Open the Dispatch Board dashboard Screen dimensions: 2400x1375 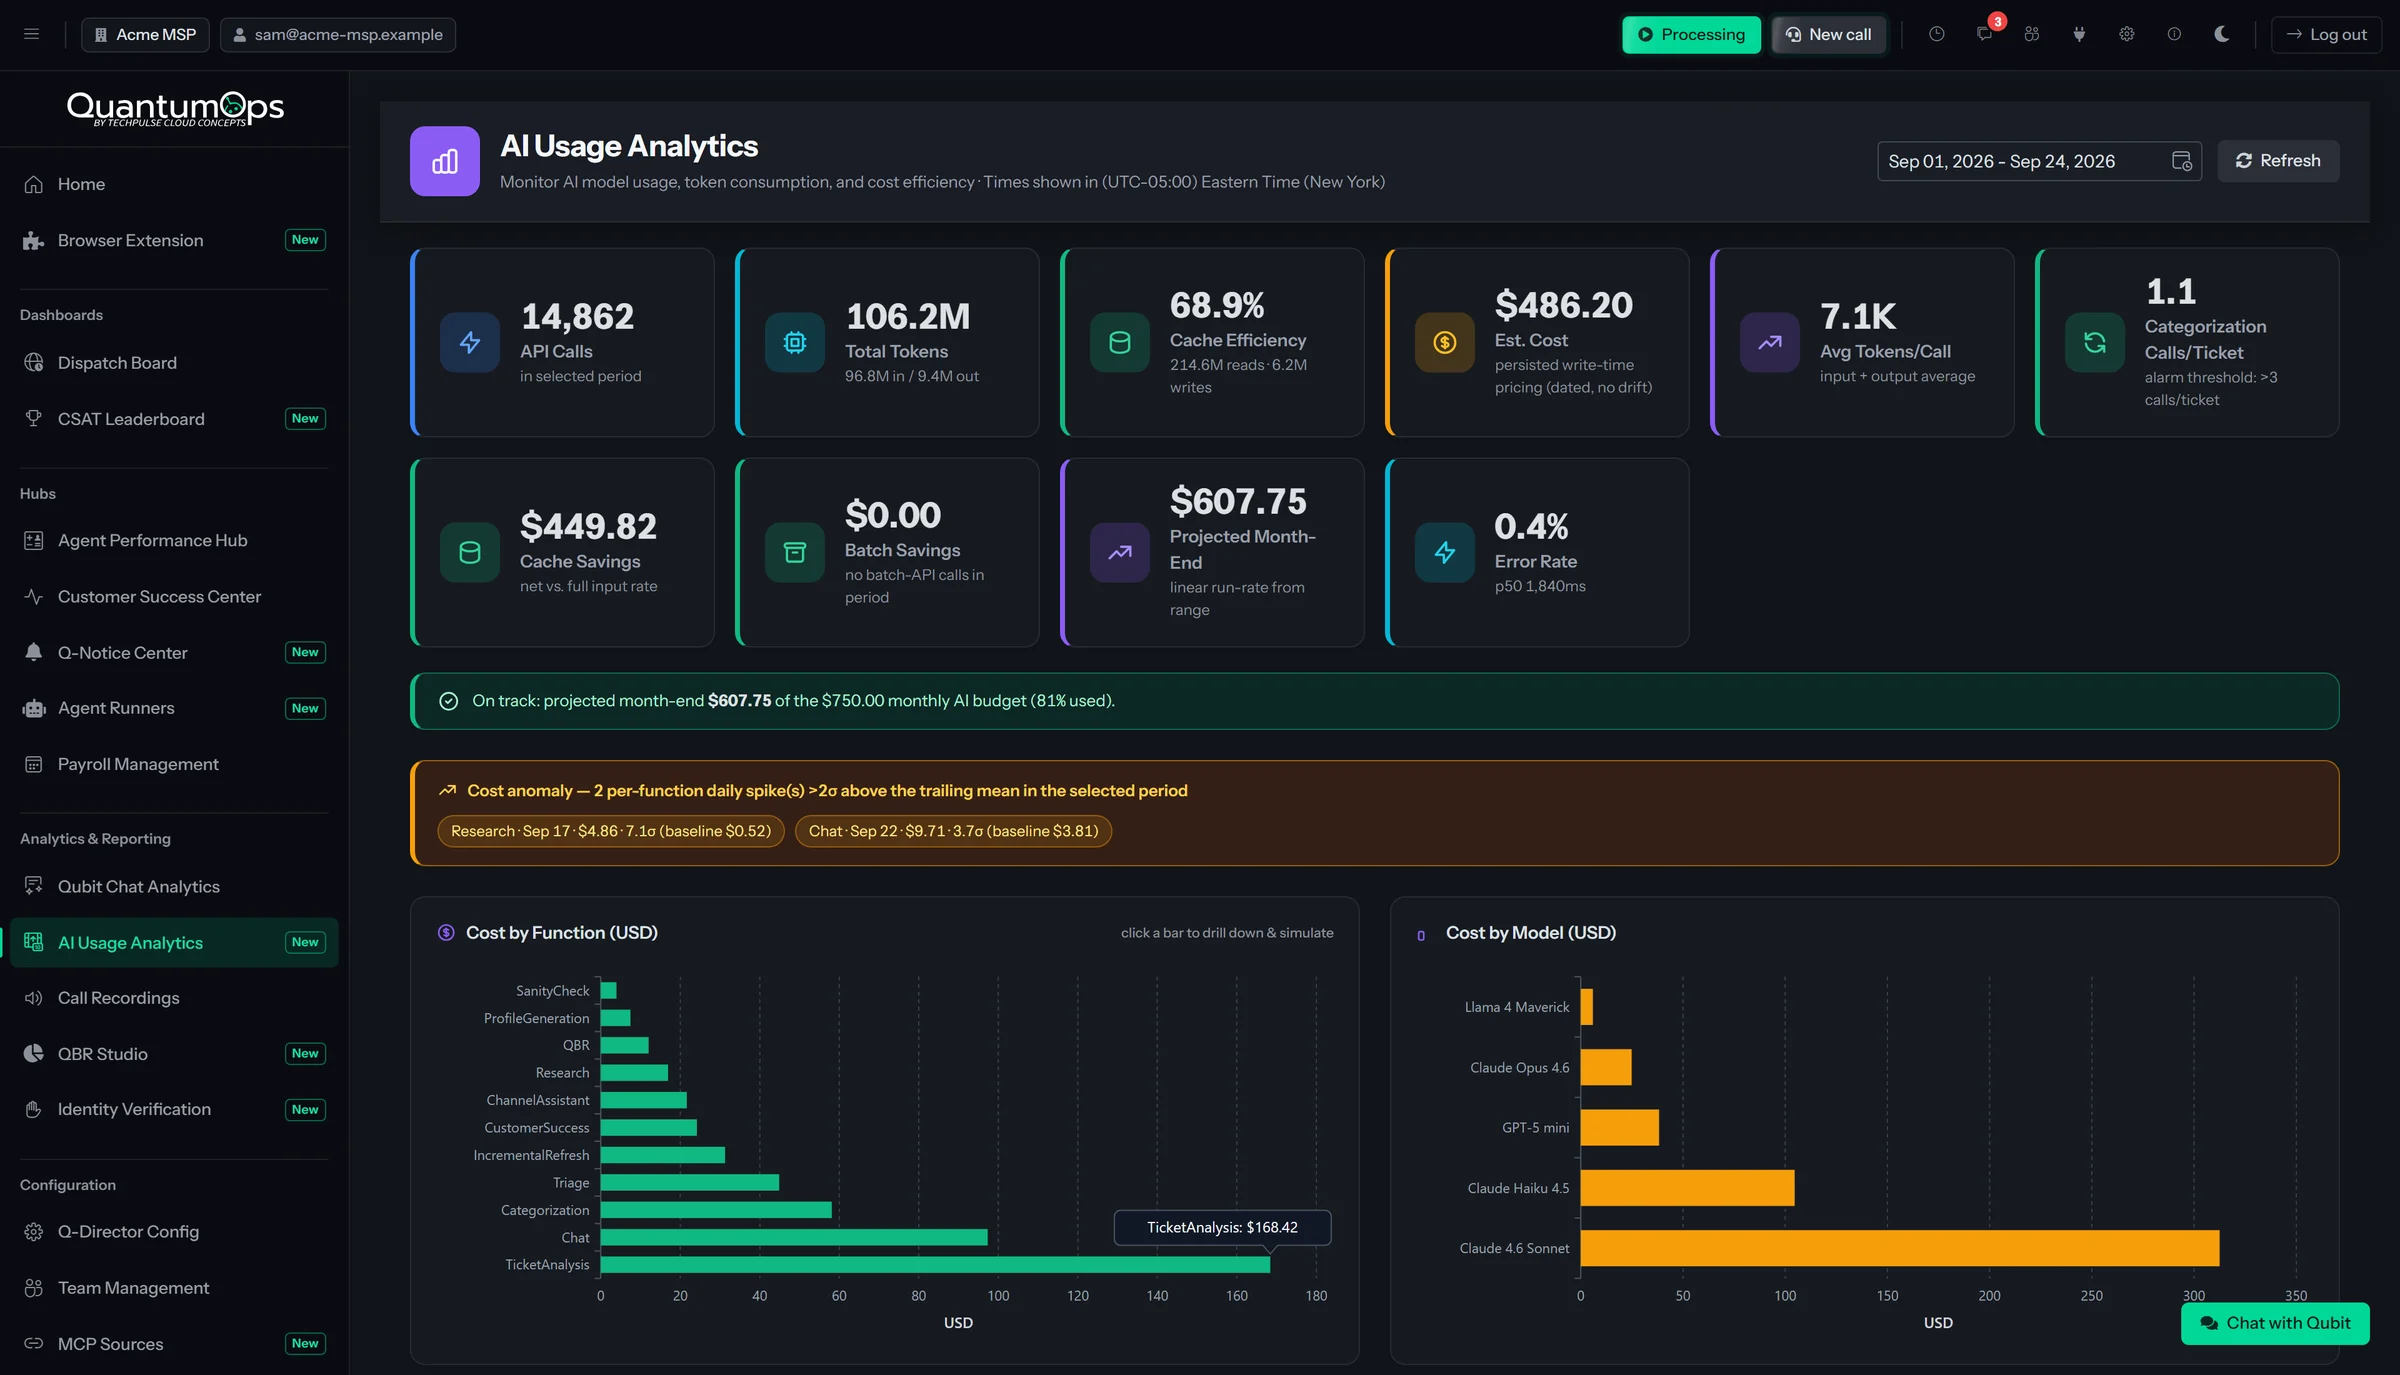click(x=174, y=363)
